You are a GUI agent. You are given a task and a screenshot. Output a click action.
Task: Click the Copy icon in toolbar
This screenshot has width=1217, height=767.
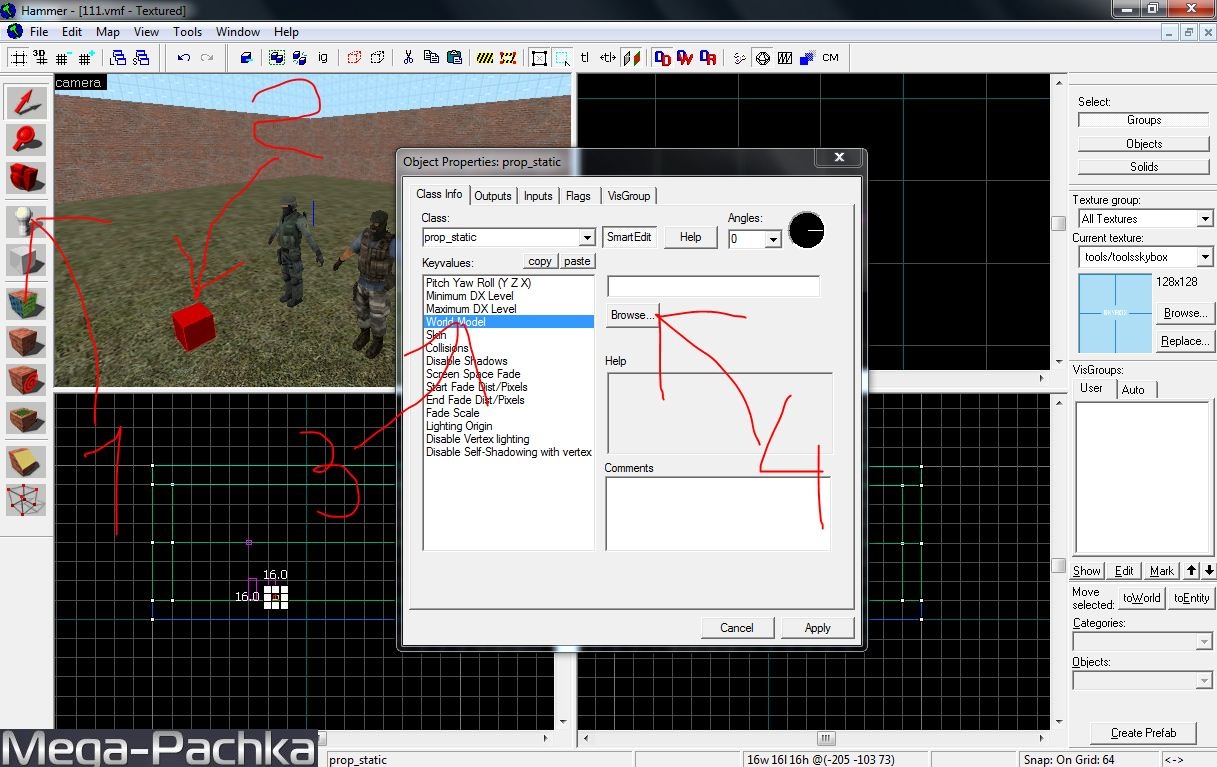point(431,58)
